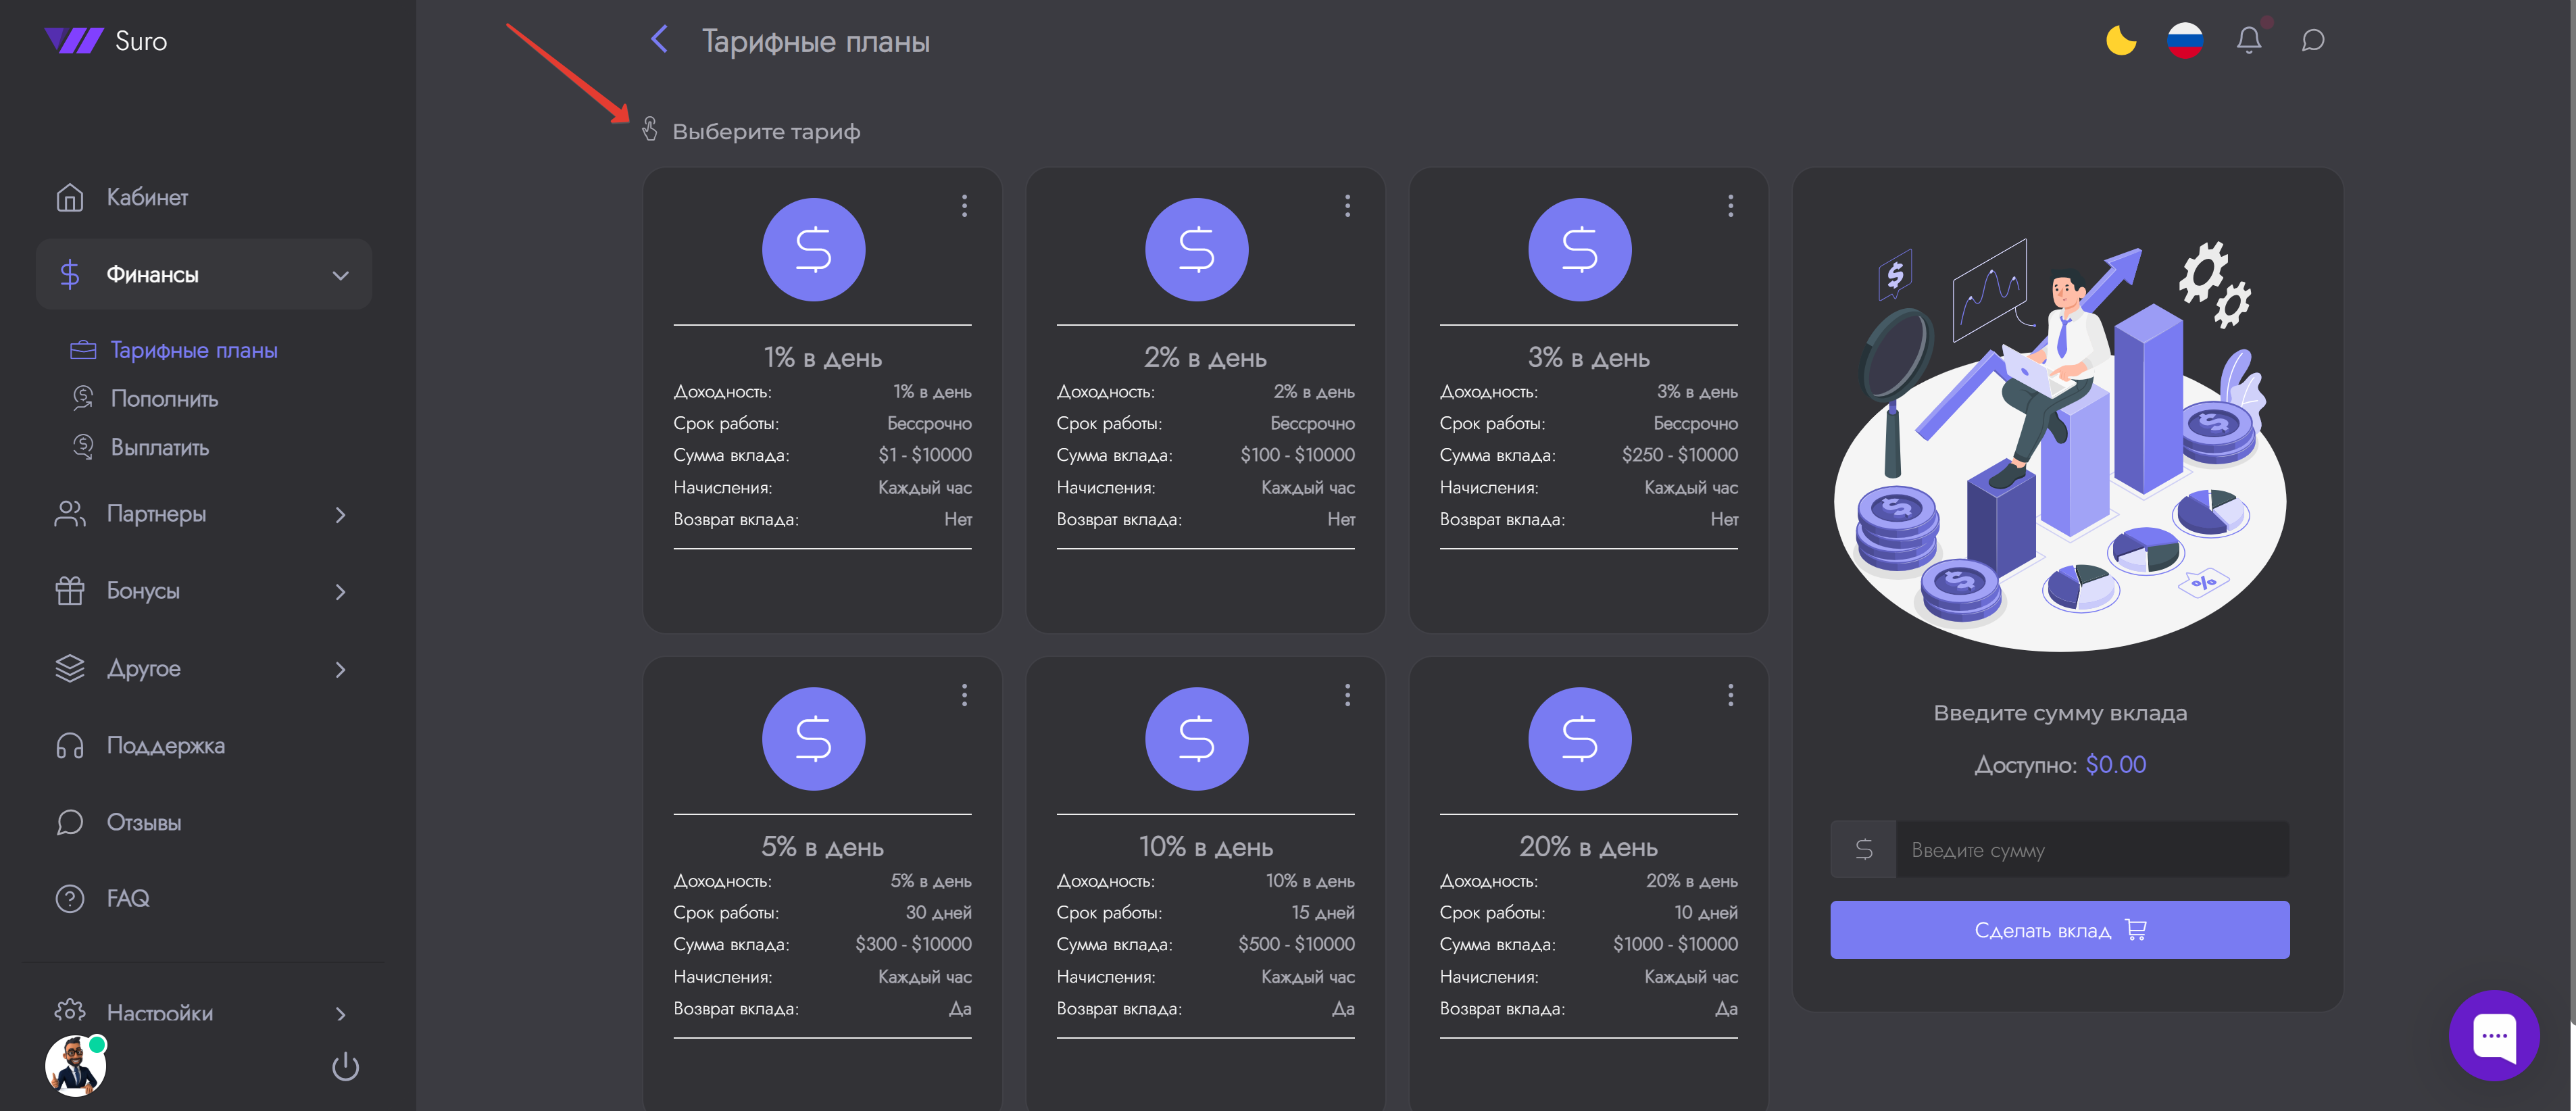The height and width of the screenshot is (1111, 2576).
Task: Click the 5% в день plan title
Action: click(822, 847)
